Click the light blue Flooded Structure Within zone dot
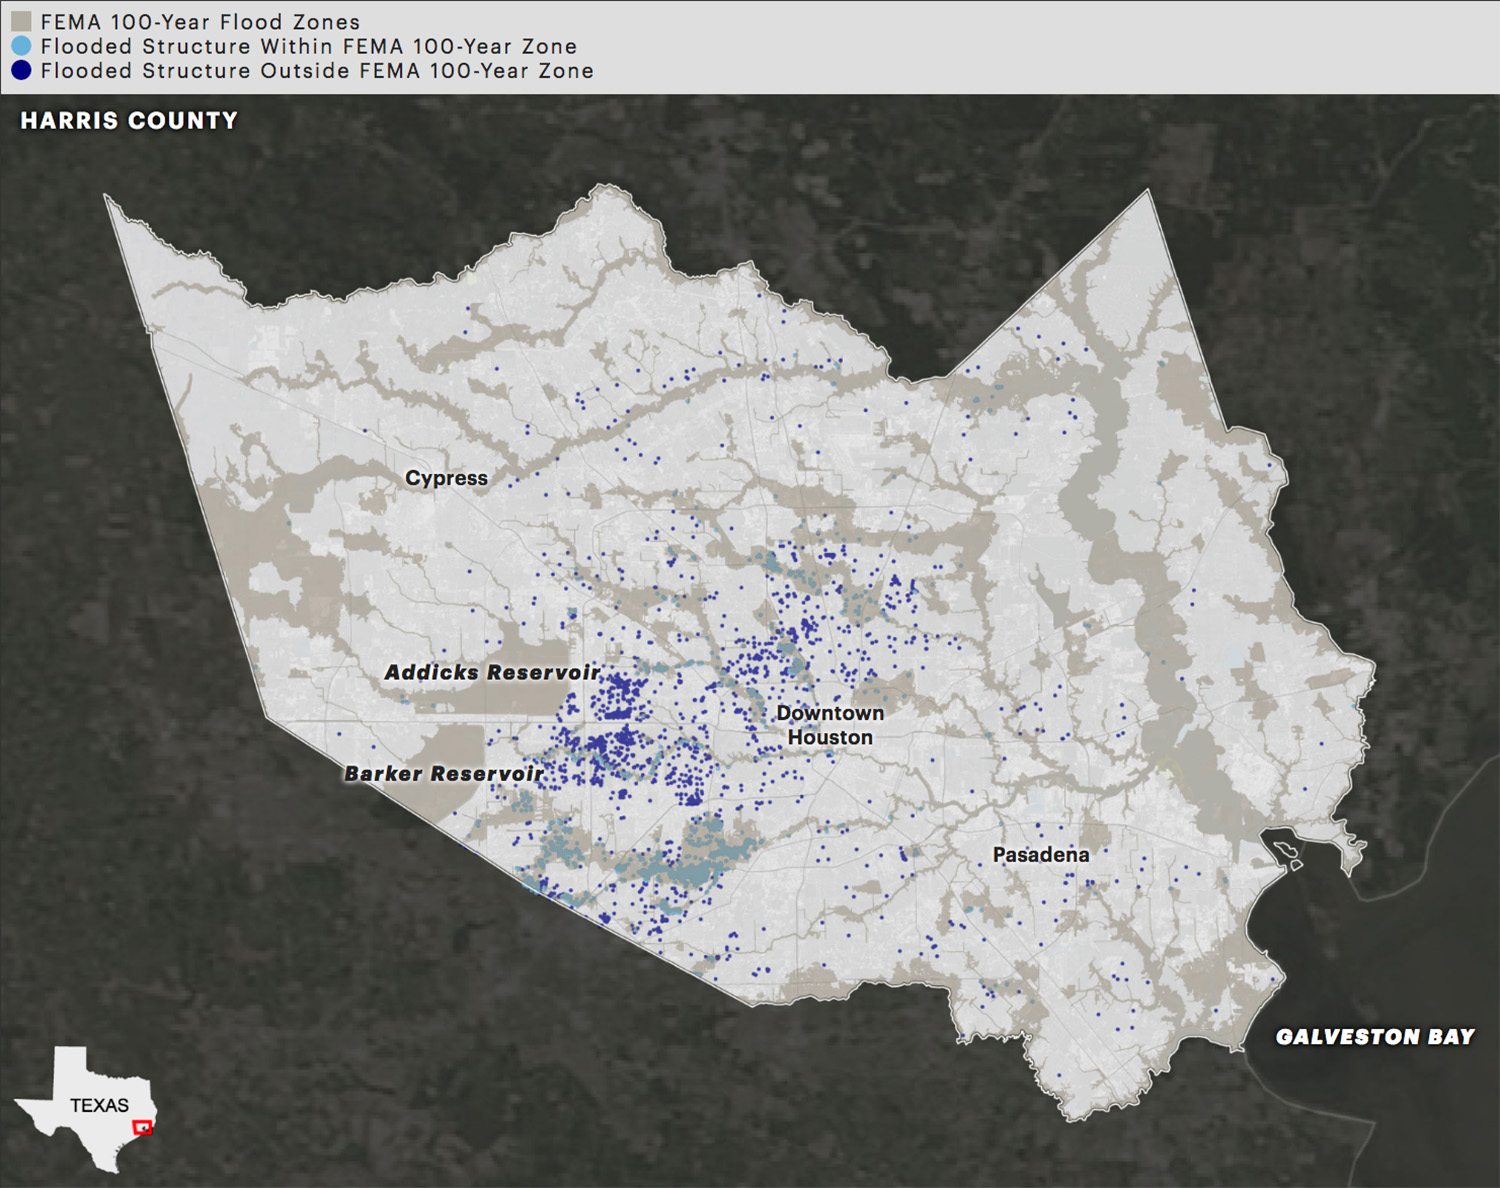The height and width of the screenshot is (1188, 1500). point(21,46)
